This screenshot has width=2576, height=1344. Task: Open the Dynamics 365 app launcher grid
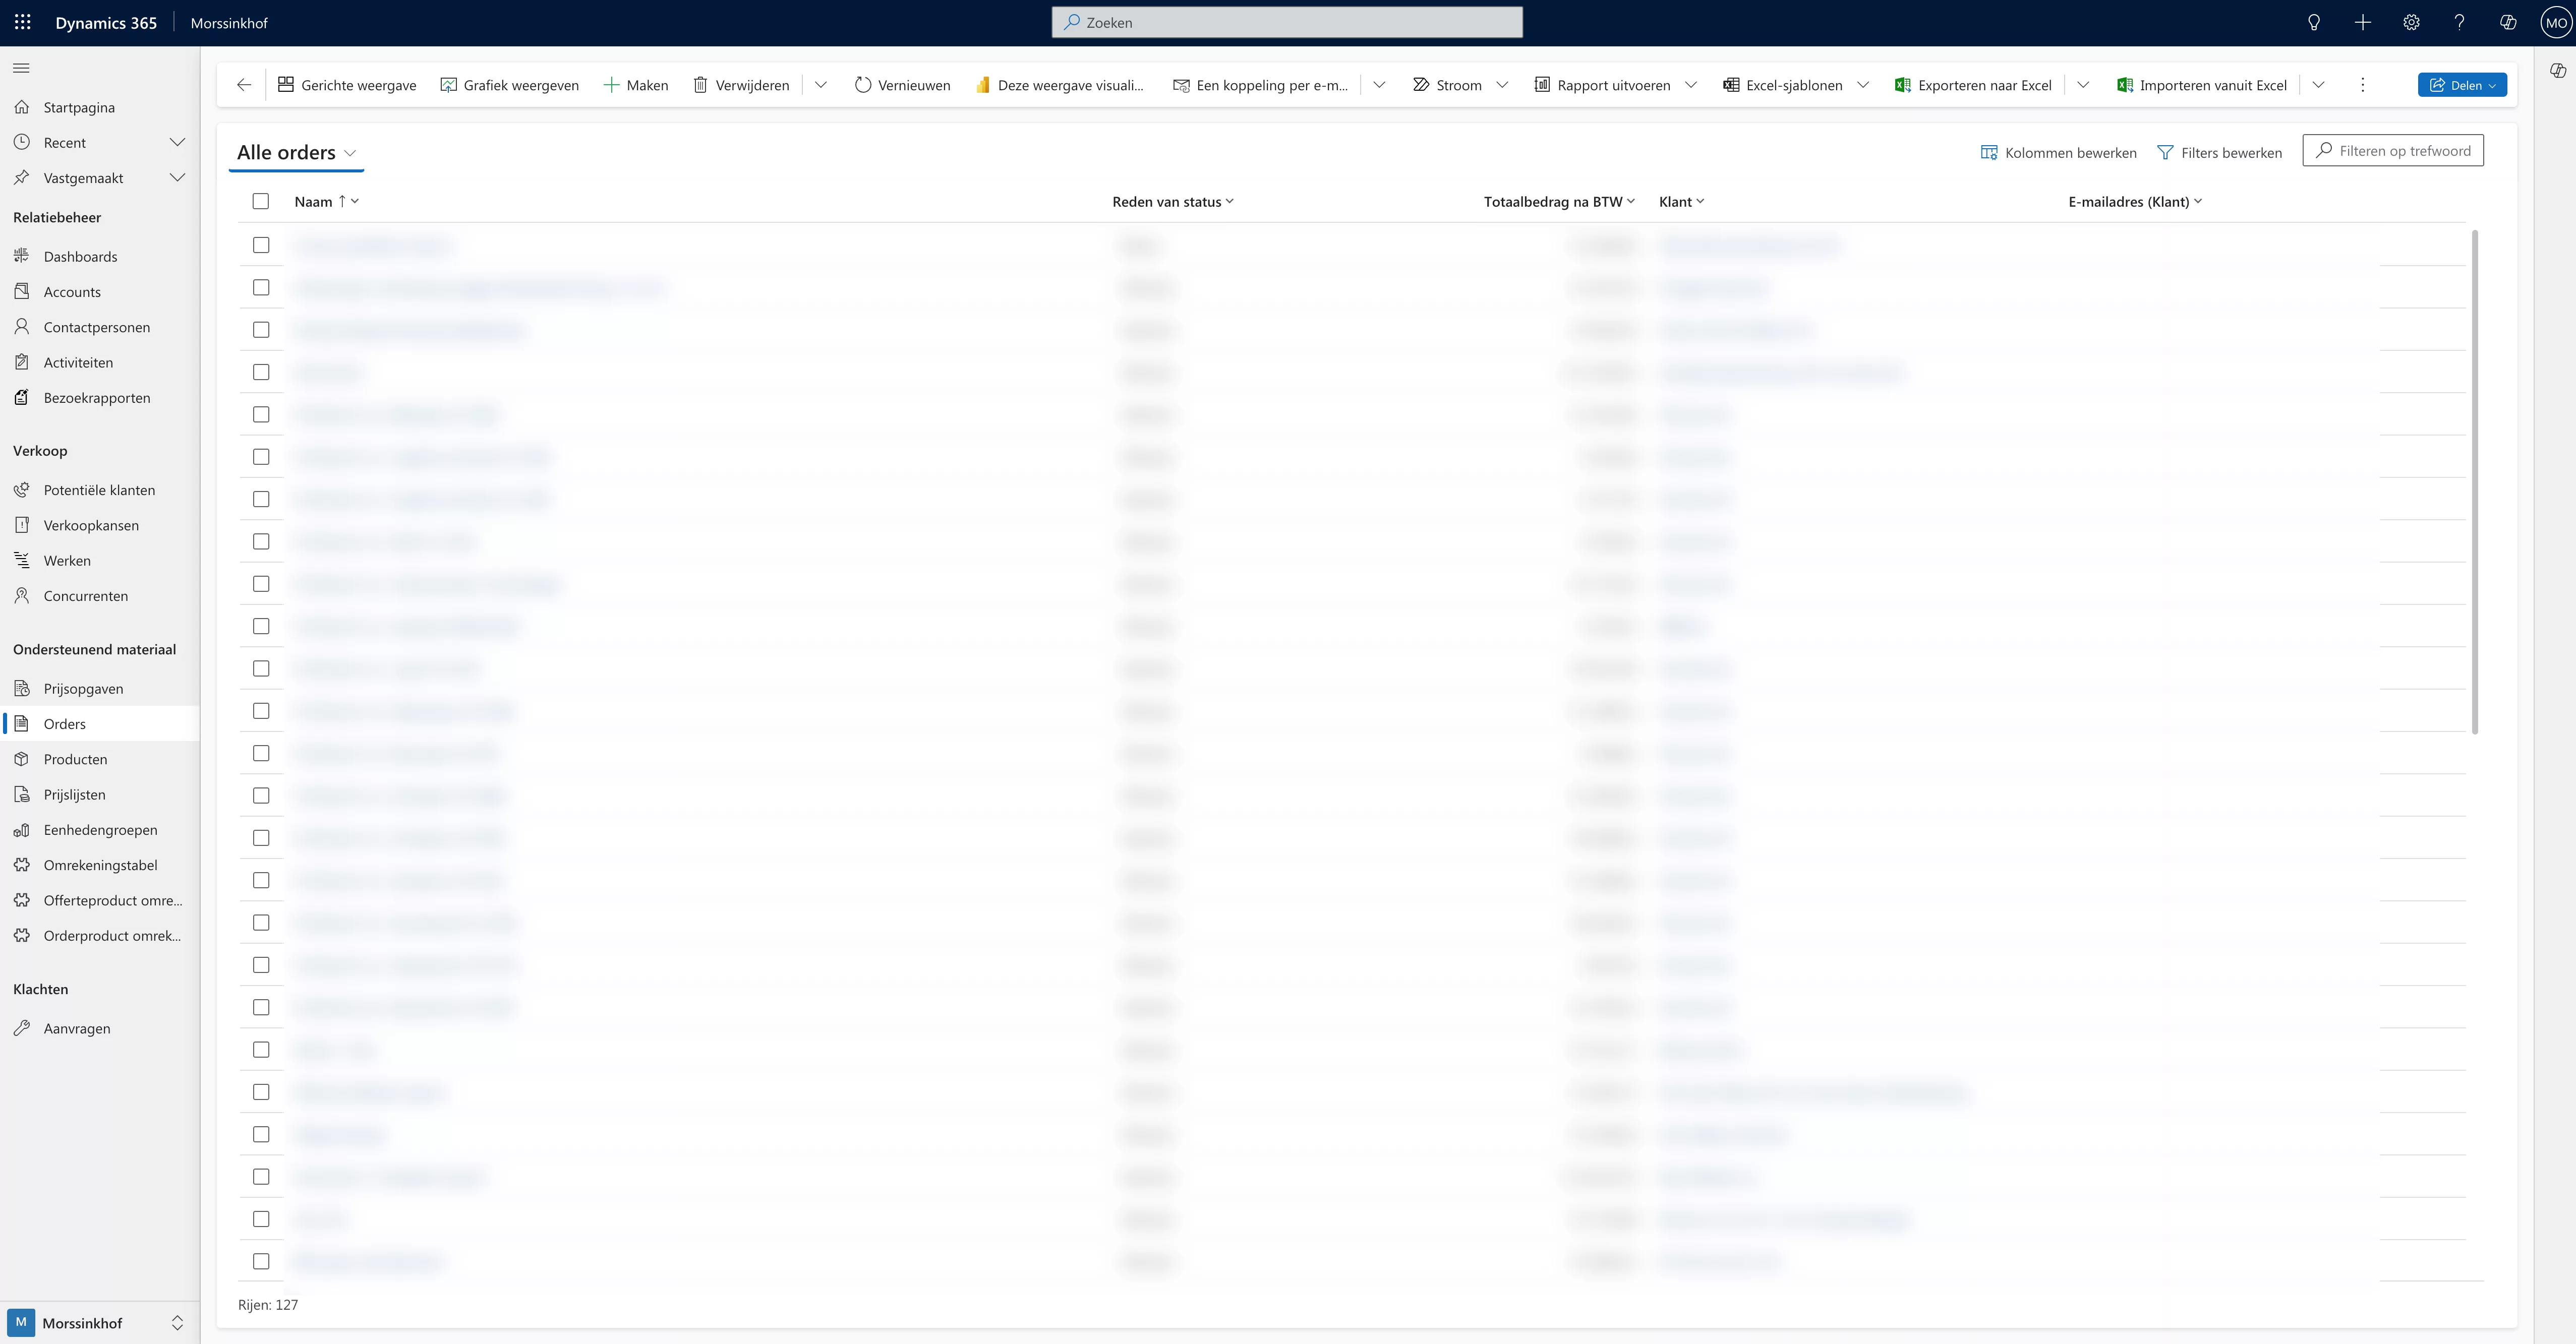pyautogui.click(x=22, y=22)
